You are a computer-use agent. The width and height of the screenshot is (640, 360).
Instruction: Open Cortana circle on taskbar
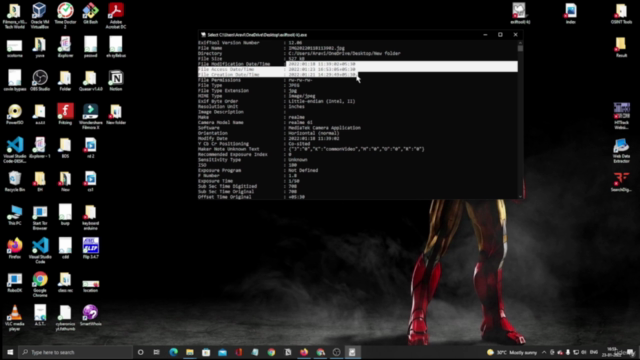[140, 352]
